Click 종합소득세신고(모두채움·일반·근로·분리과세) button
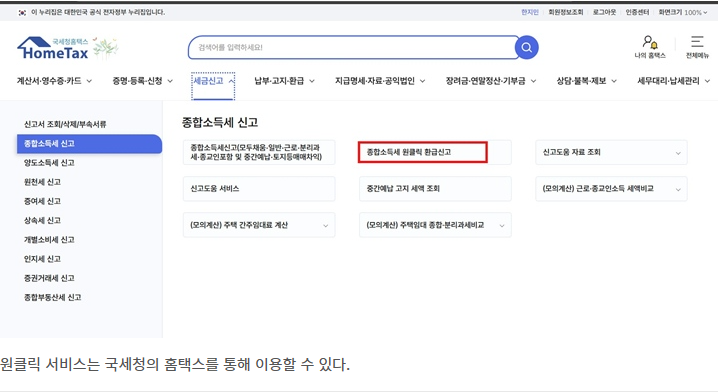Viewport: 718px width, 392px height. click(x=259, y=152)
